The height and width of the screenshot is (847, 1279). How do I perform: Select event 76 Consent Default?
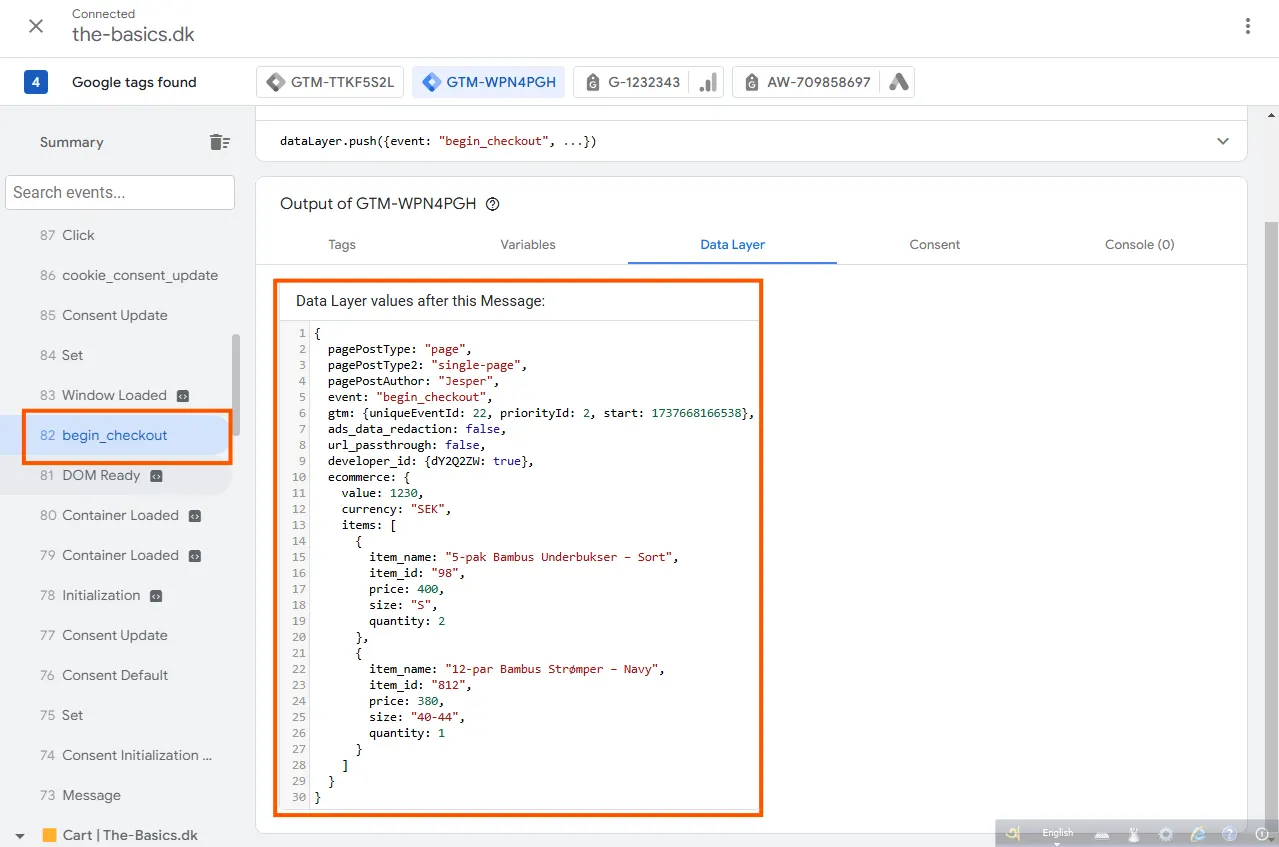(x=116, y=675)
